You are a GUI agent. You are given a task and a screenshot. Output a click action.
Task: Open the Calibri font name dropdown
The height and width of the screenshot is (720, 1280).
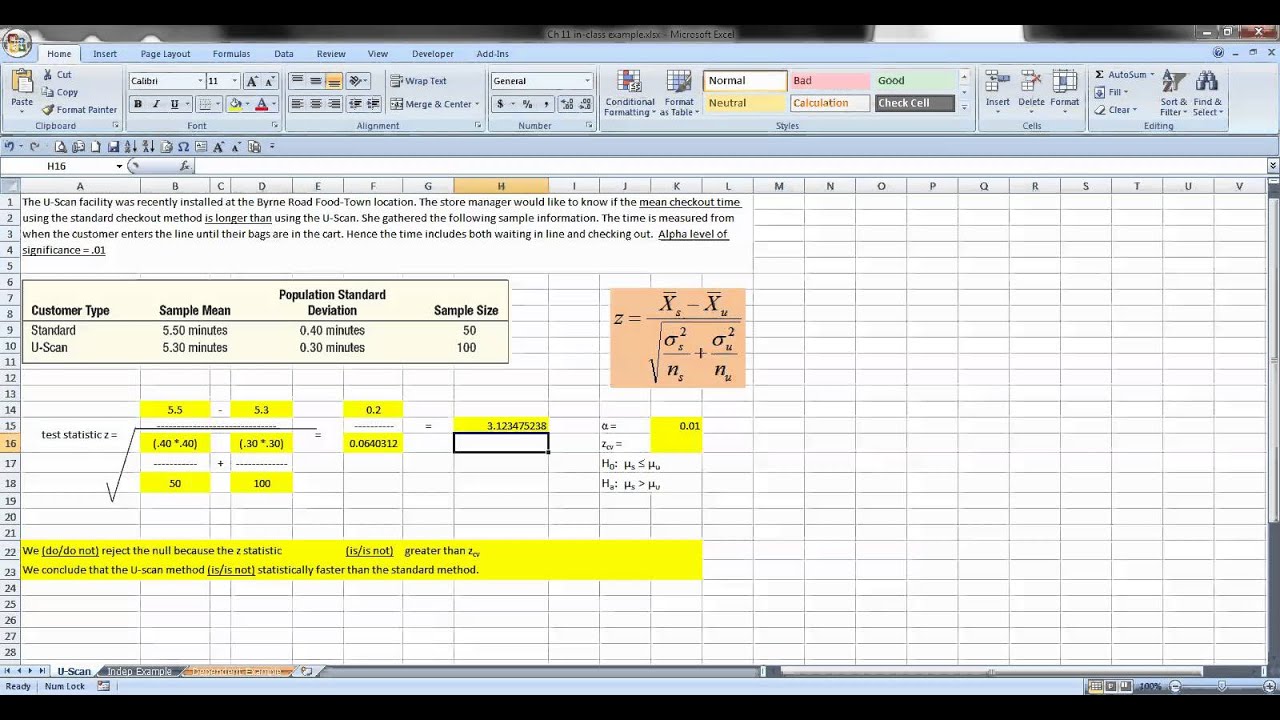click(200, 81)
